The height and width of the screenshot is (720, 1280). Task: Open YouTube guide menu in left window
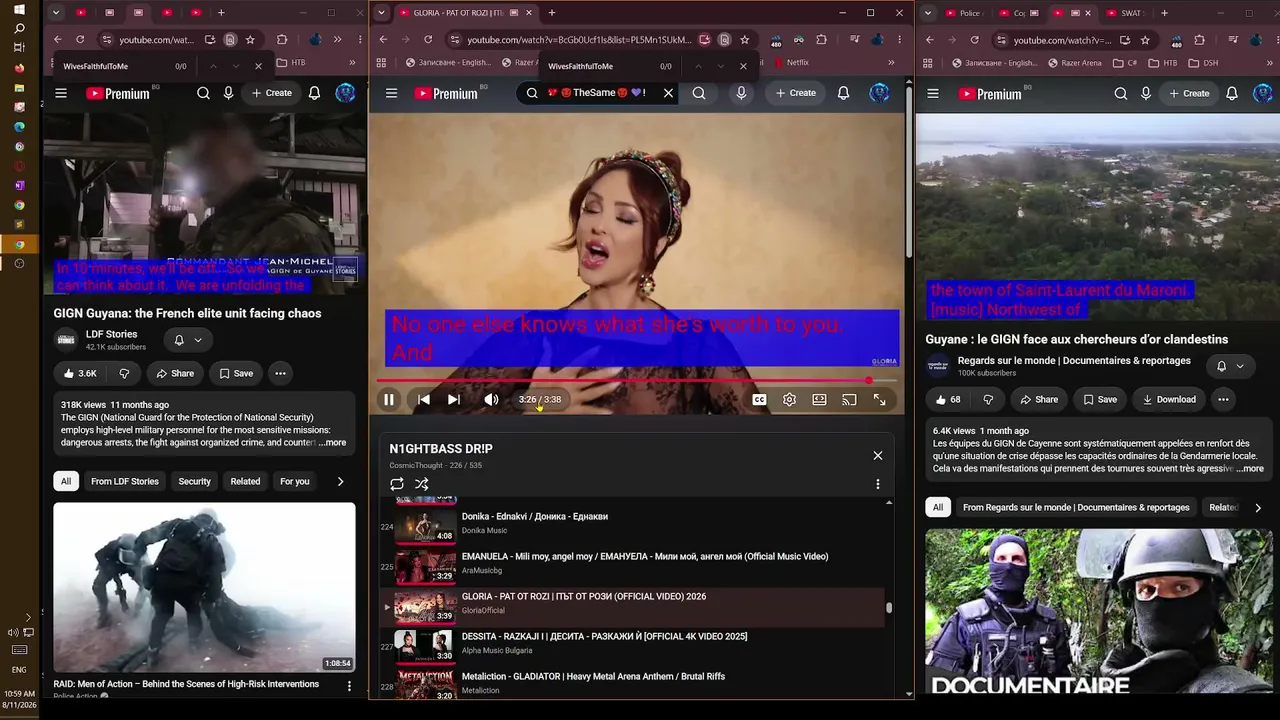tap(61, 93)
